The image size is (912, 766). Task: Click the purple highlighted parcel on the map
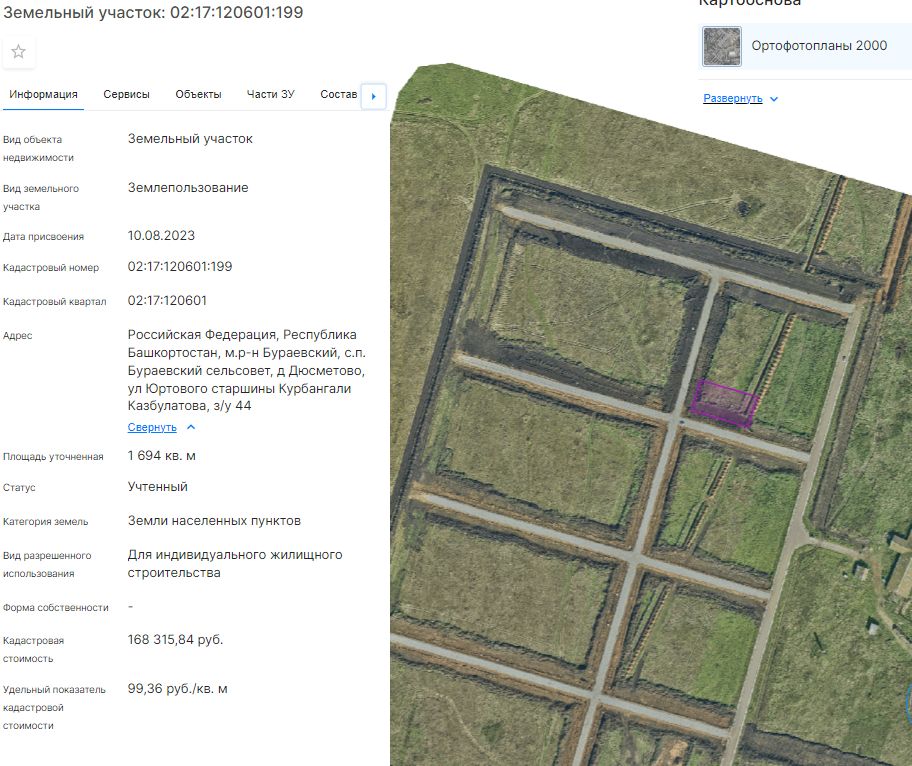point(725,403)
